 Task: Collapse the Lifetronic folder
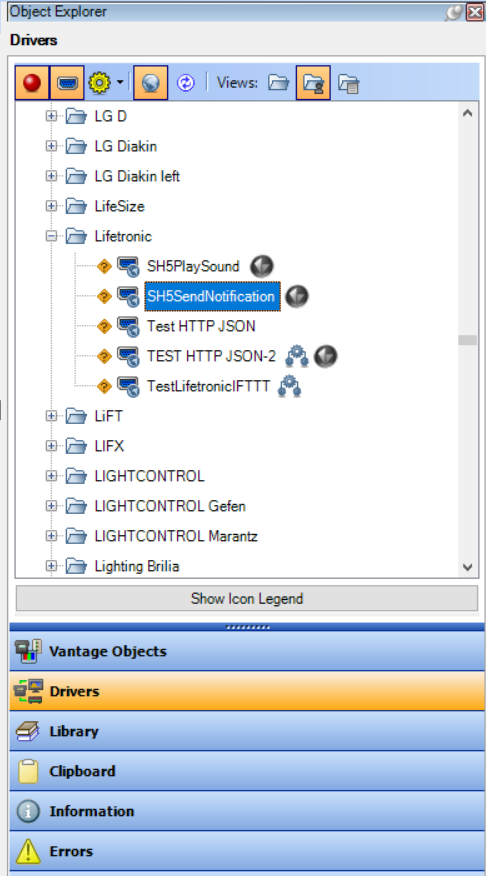[51, 236]
